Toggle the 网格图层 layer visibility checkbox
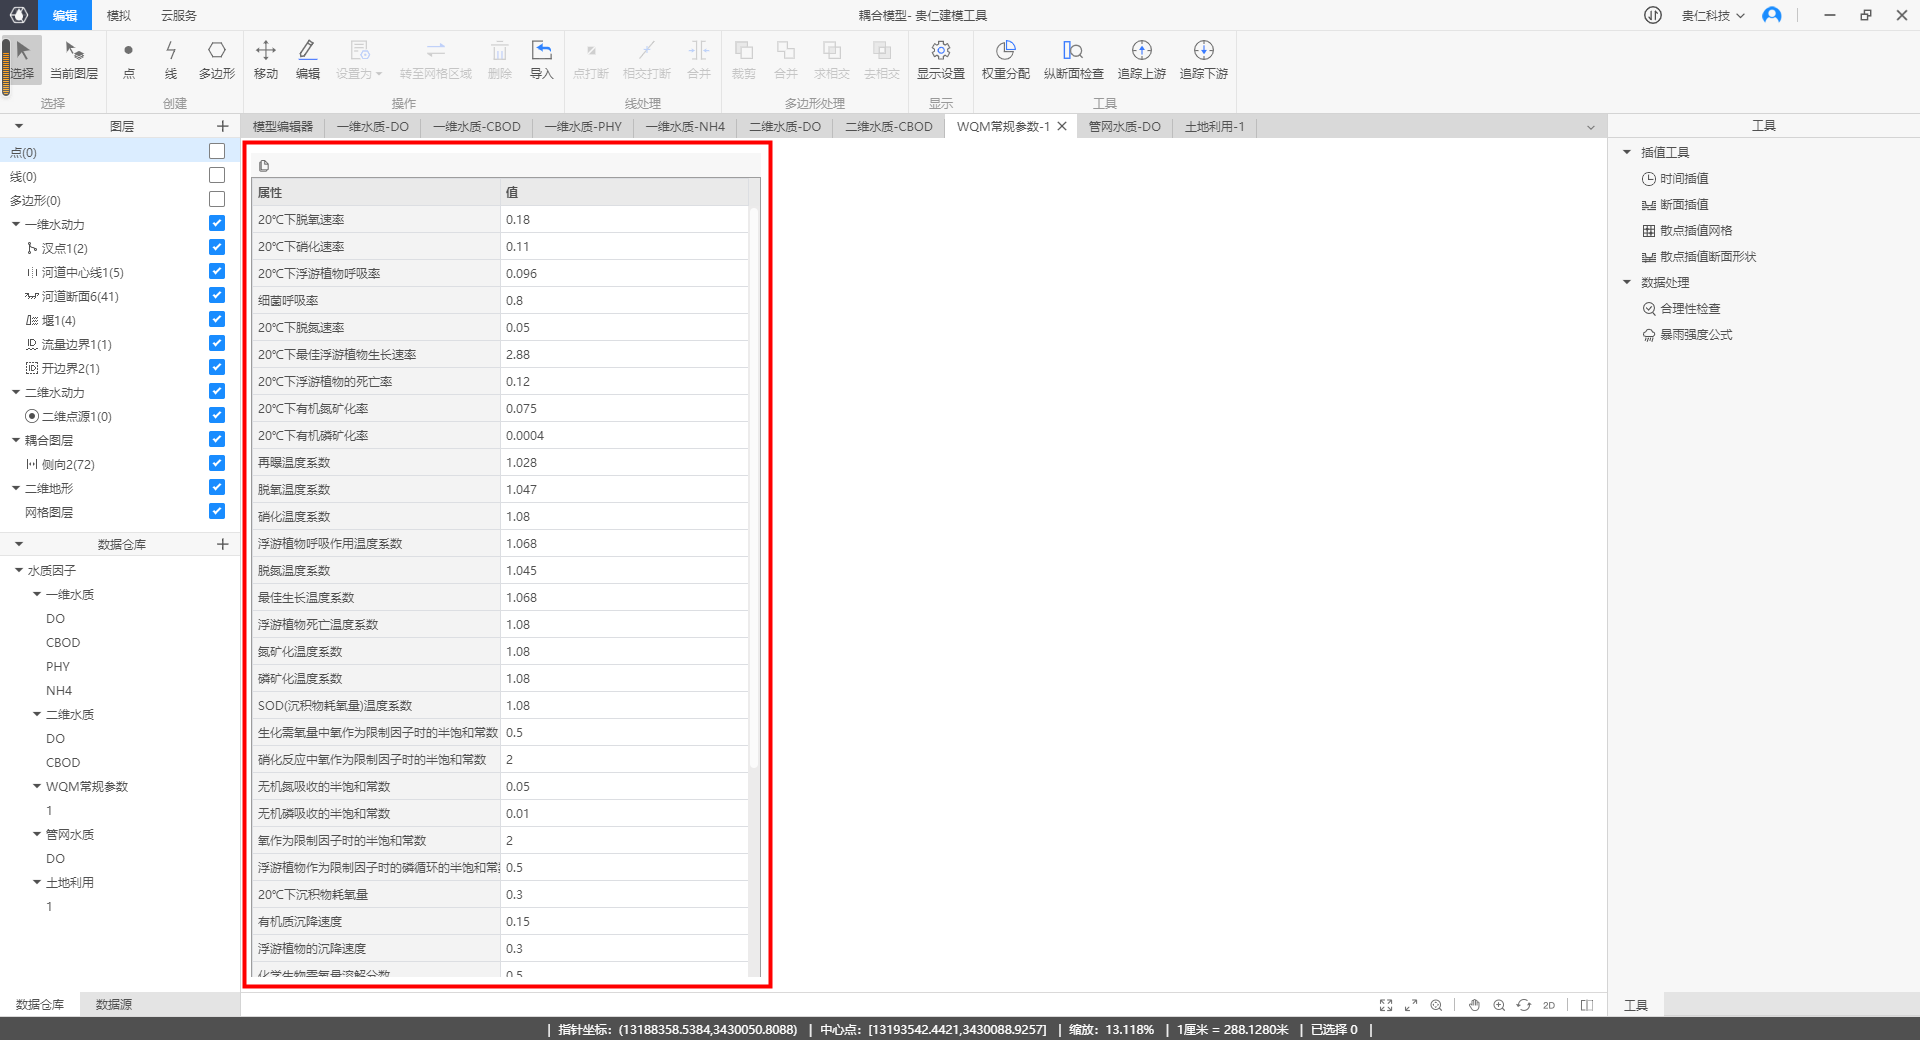The height and width of the screenshot is (1040, 1920). coord(217,512)
